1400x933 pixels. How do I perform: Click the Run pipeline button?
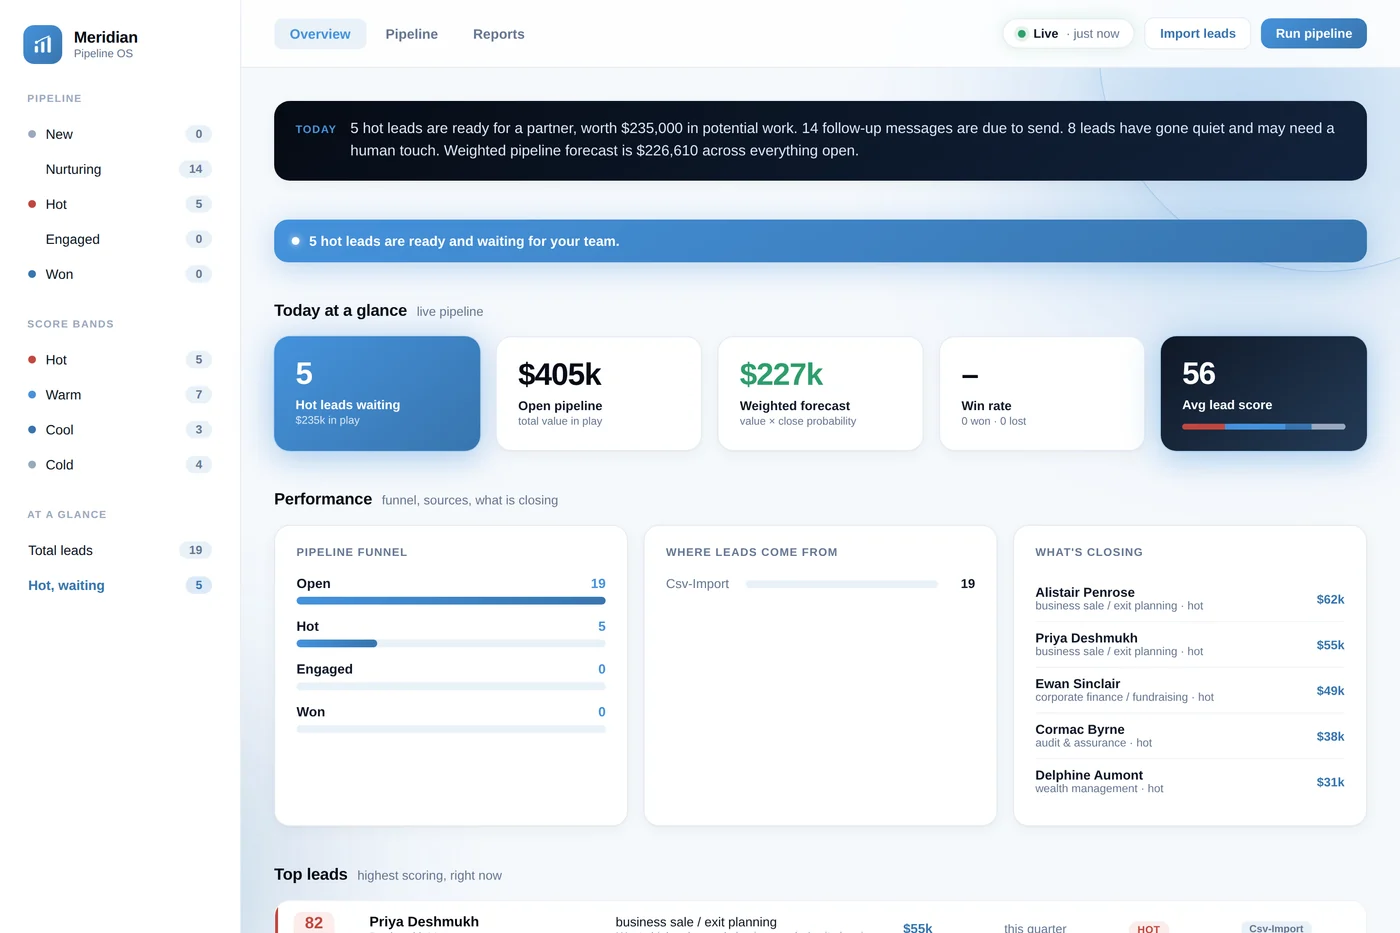coord(1314,33)
